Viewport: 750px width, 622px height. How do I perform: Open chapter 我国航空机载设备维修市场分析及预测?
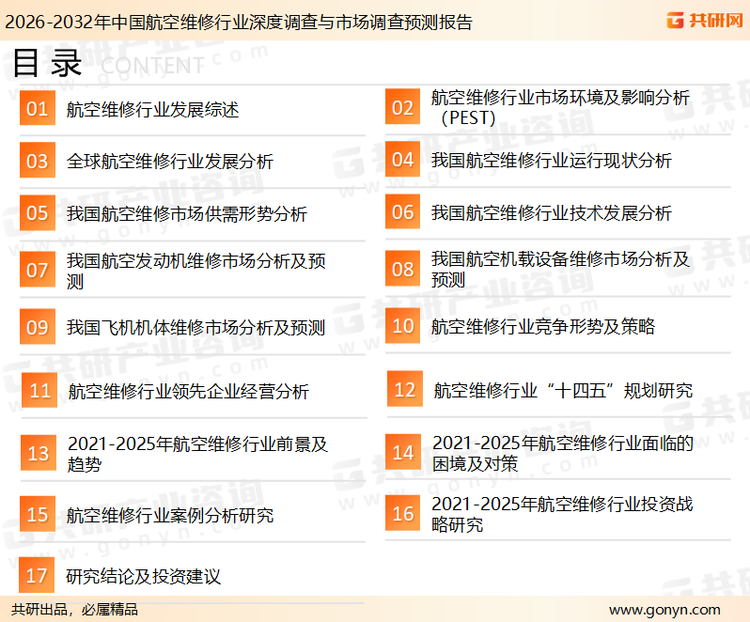click(560, 269)
